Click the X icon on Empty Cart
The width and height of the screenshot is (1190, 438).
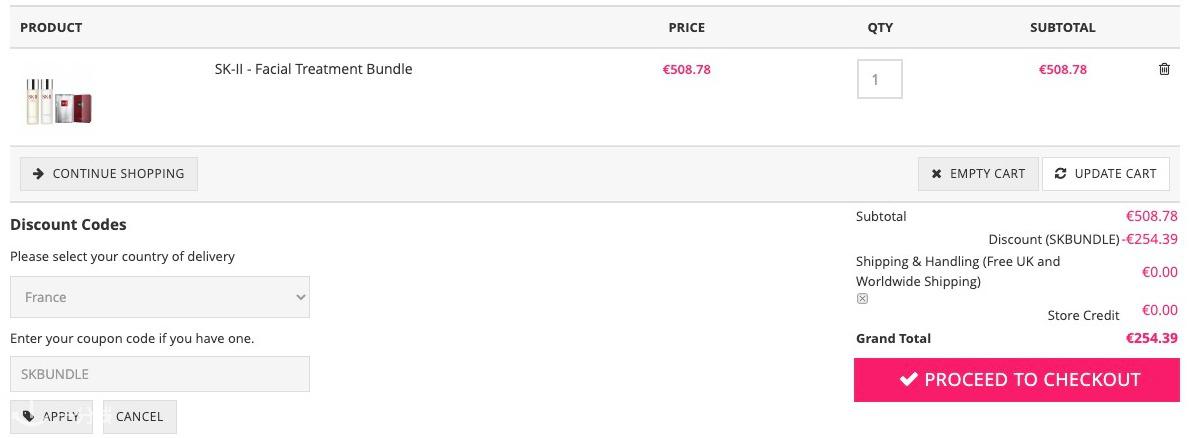pos(936,174)
